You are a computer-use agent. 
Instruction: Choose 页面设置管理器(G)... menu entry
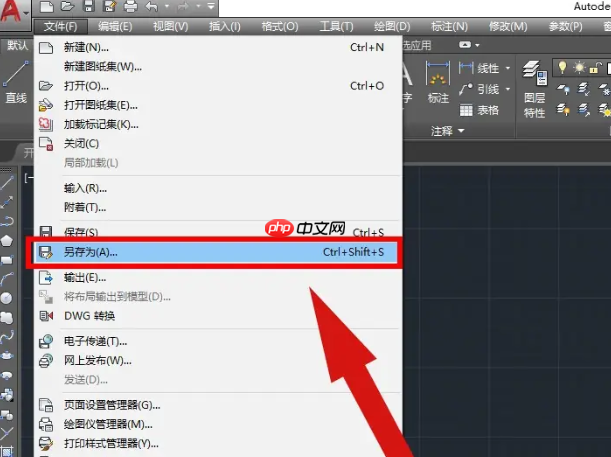[218, 405]
